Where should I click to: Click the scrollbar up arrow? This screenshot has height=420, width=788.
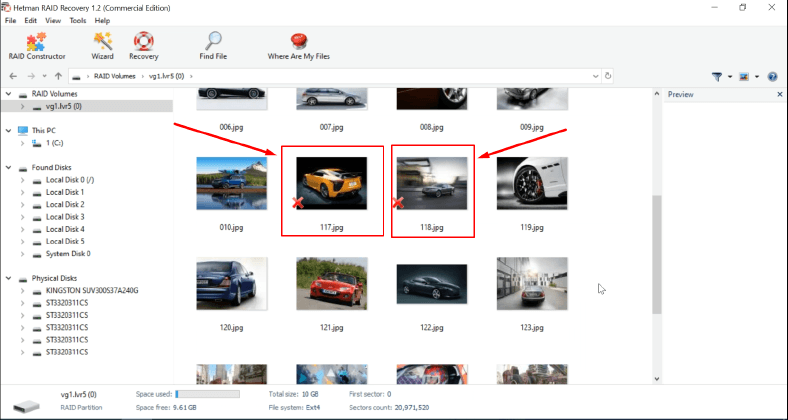tap(656, 93)
